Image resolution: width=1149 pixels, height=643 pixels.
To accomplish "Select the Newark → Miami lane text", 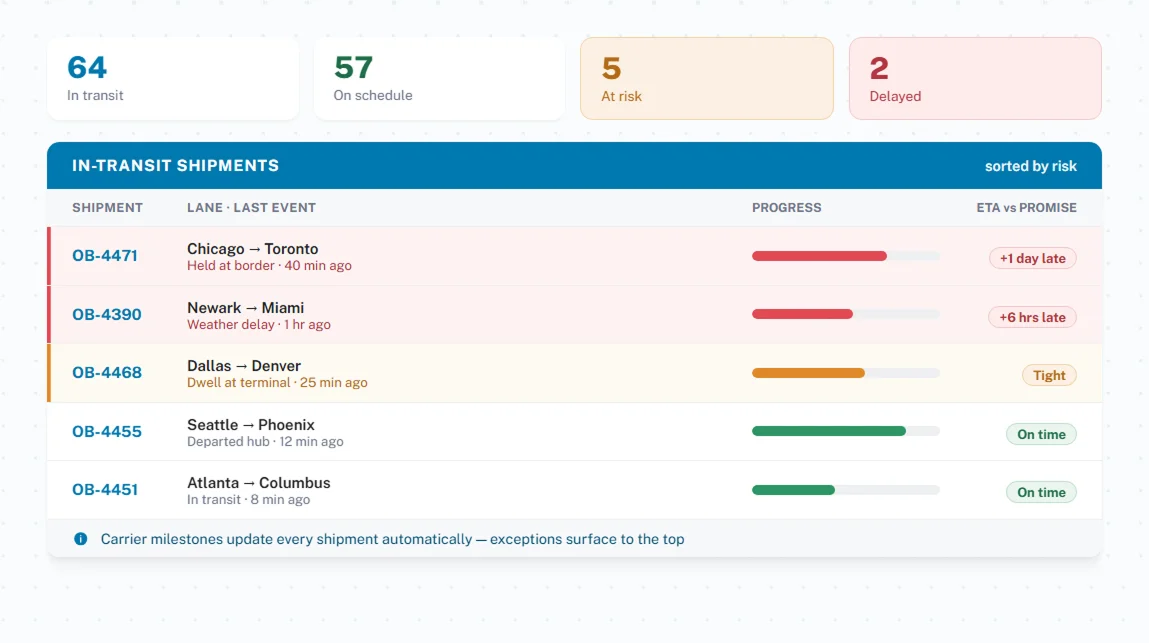I will pyautogui.click(x=245, y=308).
